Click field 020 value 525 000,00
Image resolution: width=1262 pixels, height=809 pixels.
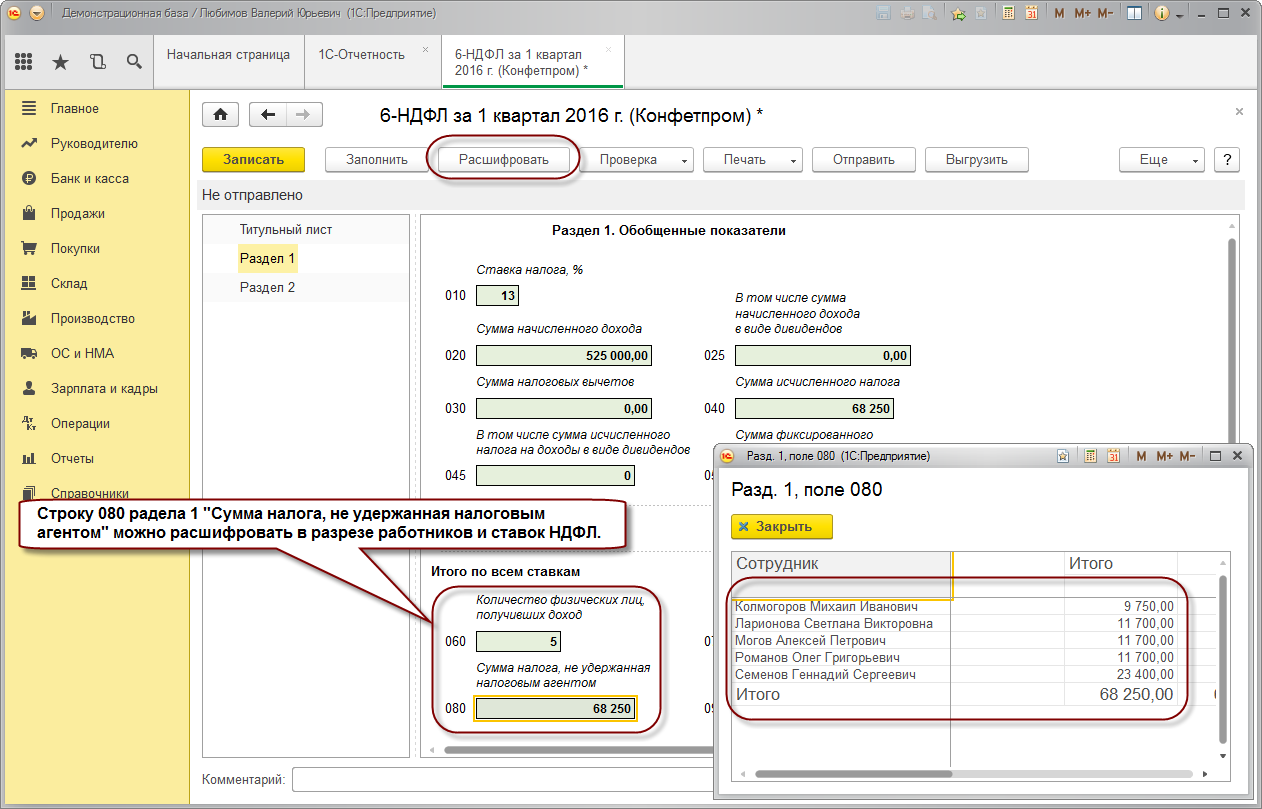point(564,356)
